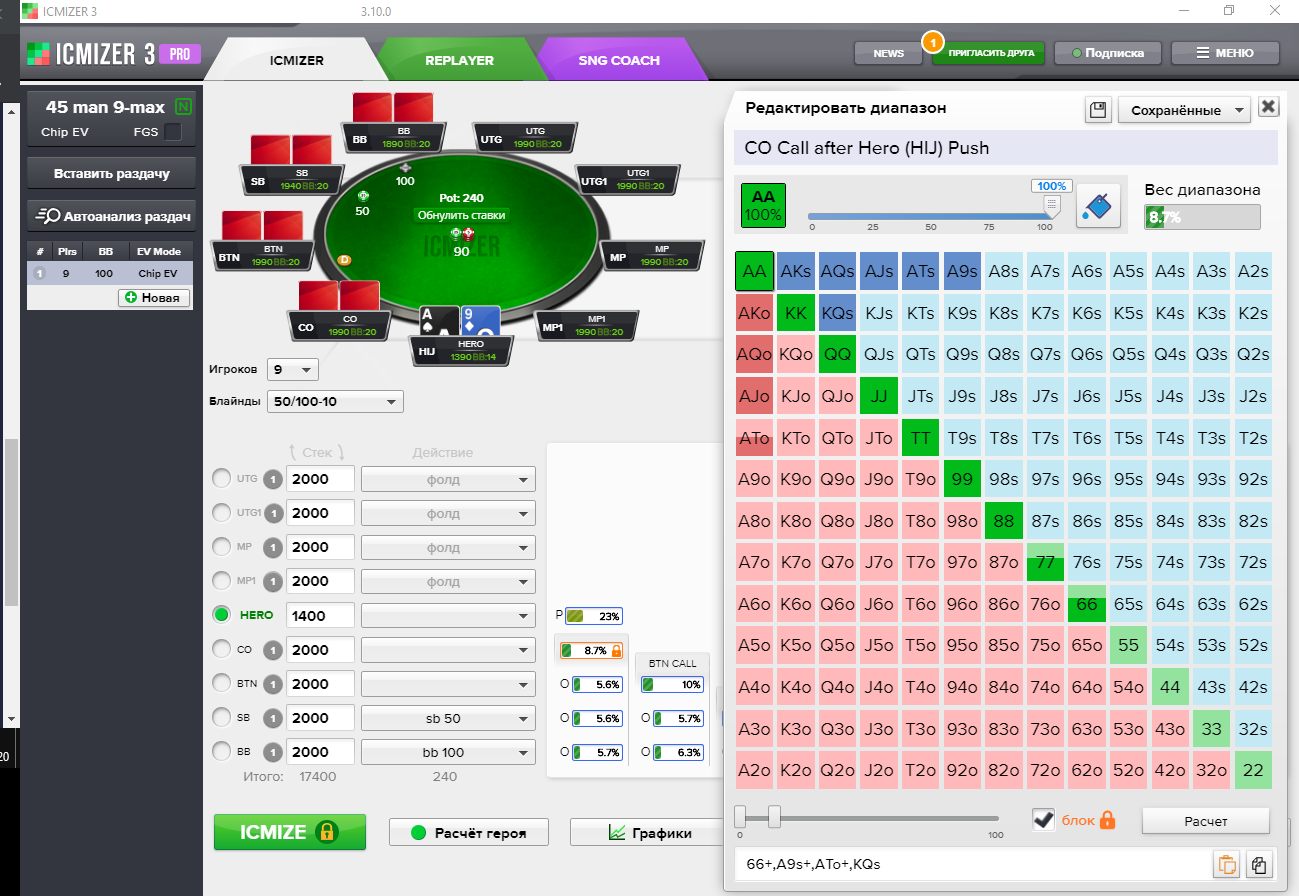Click hero's ace of spades card
This screenshot has width=1299, height=896.
(438, 320)
